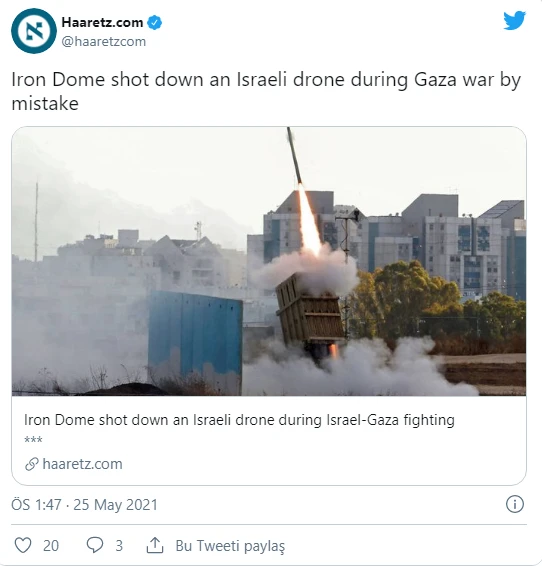Click the reply count of 3

119,546
